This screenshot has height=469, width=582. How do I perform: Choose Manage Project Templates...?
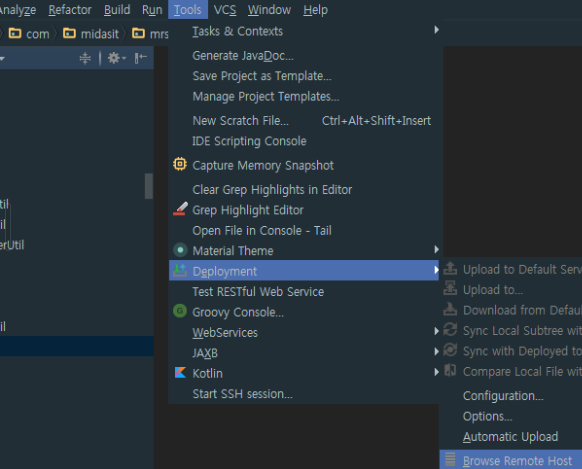306,96
